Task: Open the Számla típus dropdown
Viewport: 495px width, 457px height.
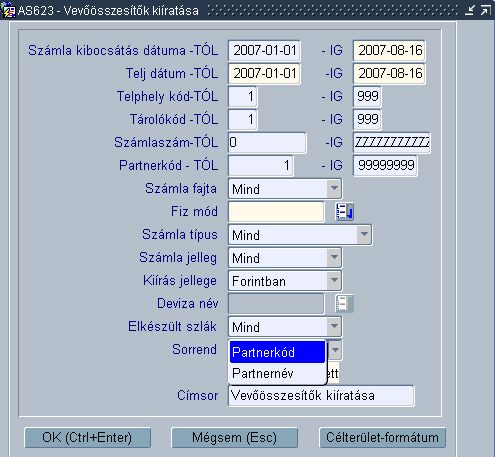Action: (x=364, y=234)
